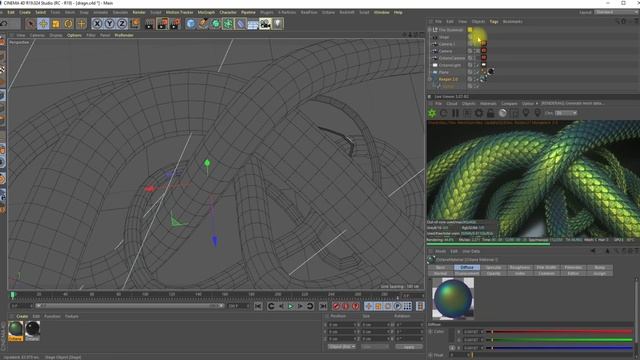This screenshot has width=640, height=360.
Task: Open the Window menu
Action: (x=382, y=12)
